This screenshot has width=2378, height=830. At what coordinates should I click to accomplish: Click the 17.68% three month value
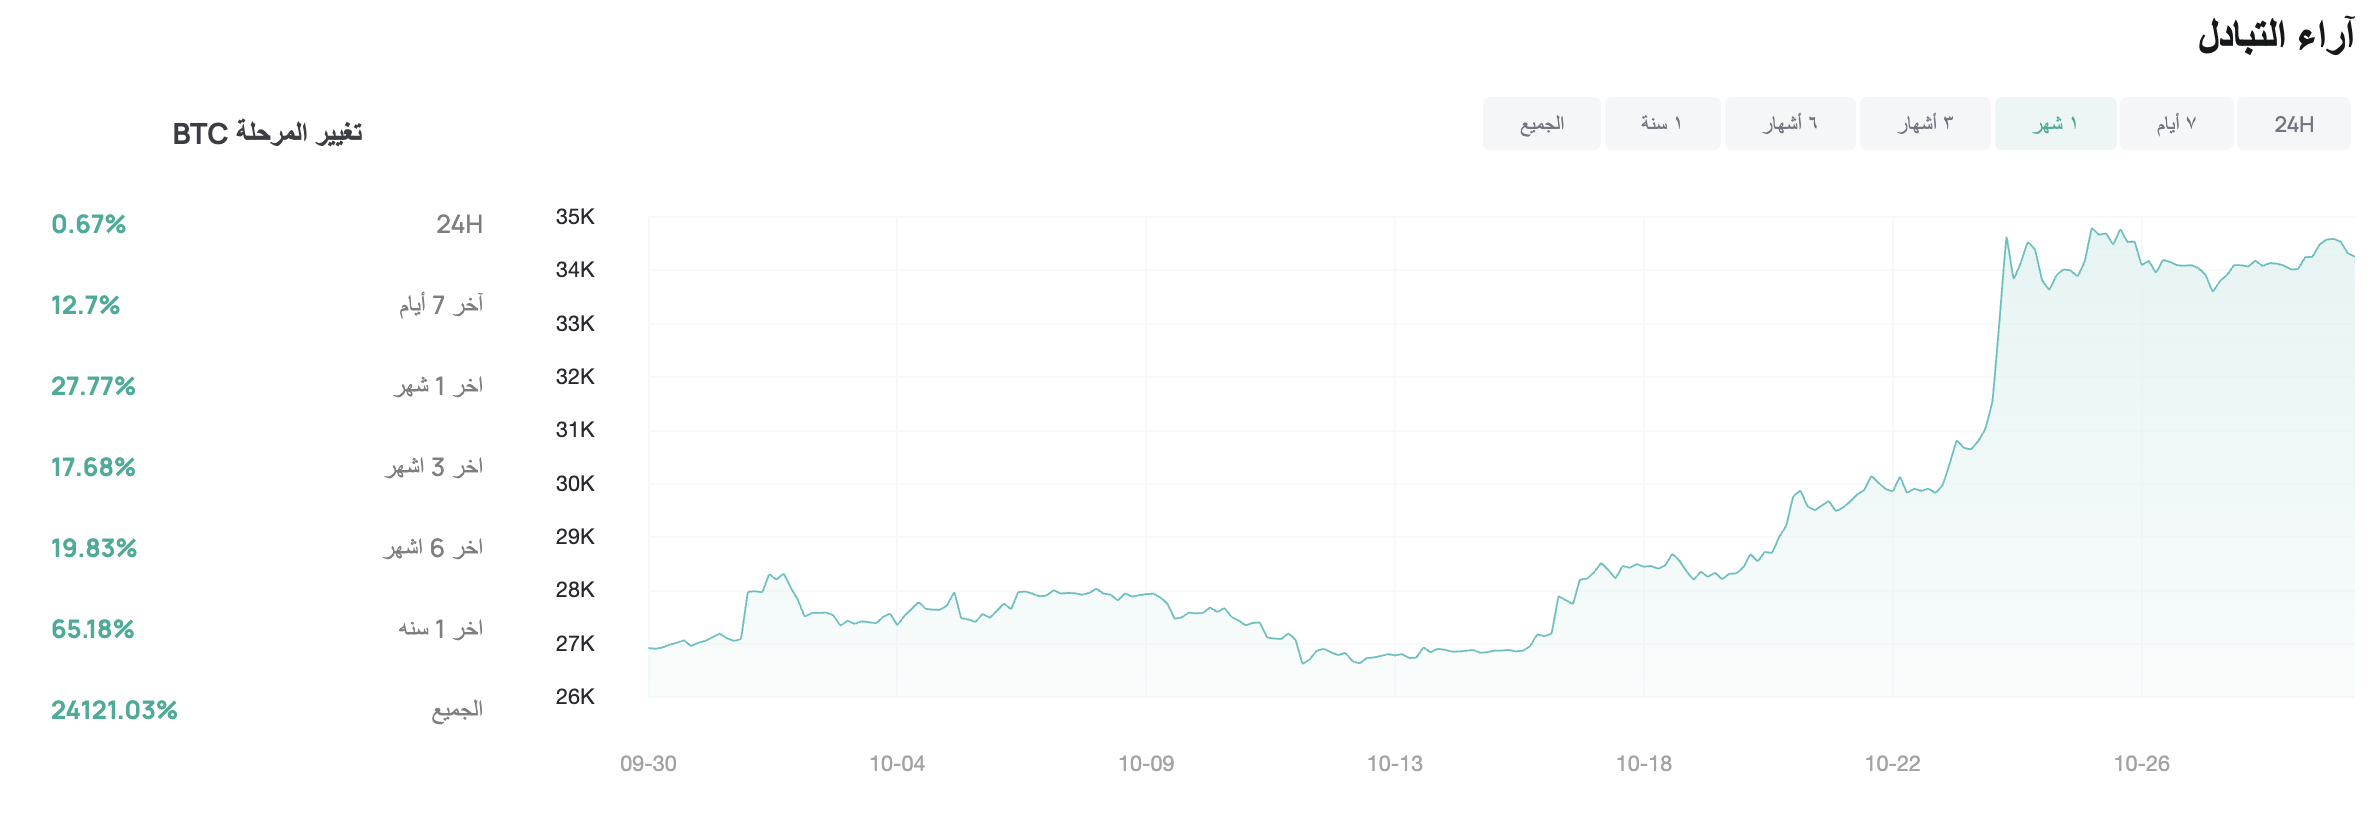click(93, 467)
